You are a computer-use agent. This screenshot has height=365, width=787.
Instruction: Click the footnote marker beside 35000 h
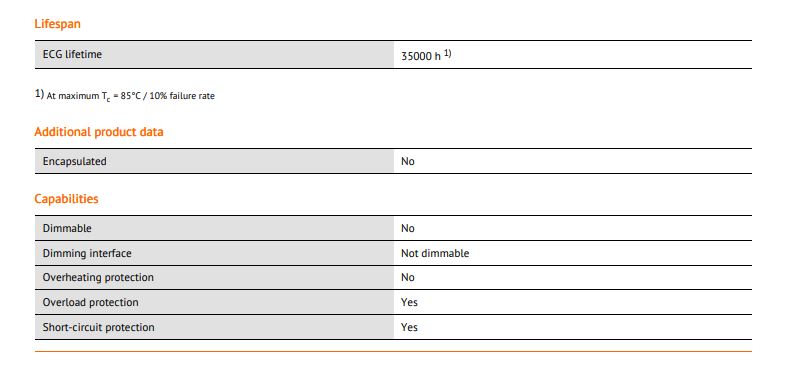[448, 54]
